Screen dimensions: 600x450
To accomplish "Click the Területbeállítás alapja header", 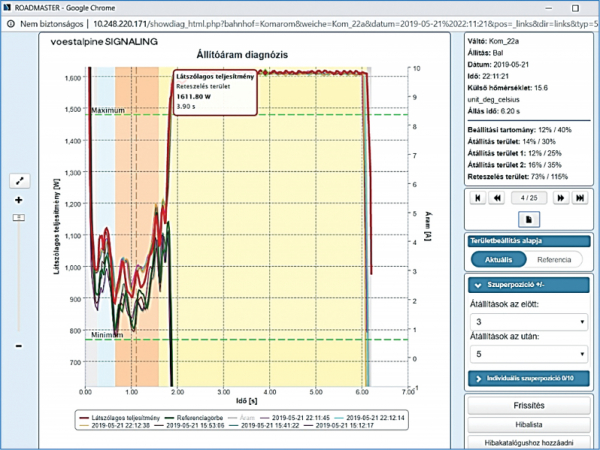I will click(x=528, y=241).
